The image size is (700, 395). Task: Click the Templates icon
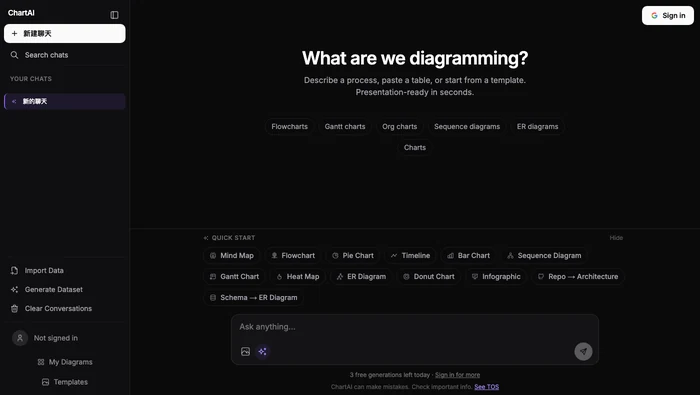click(45, 382)
